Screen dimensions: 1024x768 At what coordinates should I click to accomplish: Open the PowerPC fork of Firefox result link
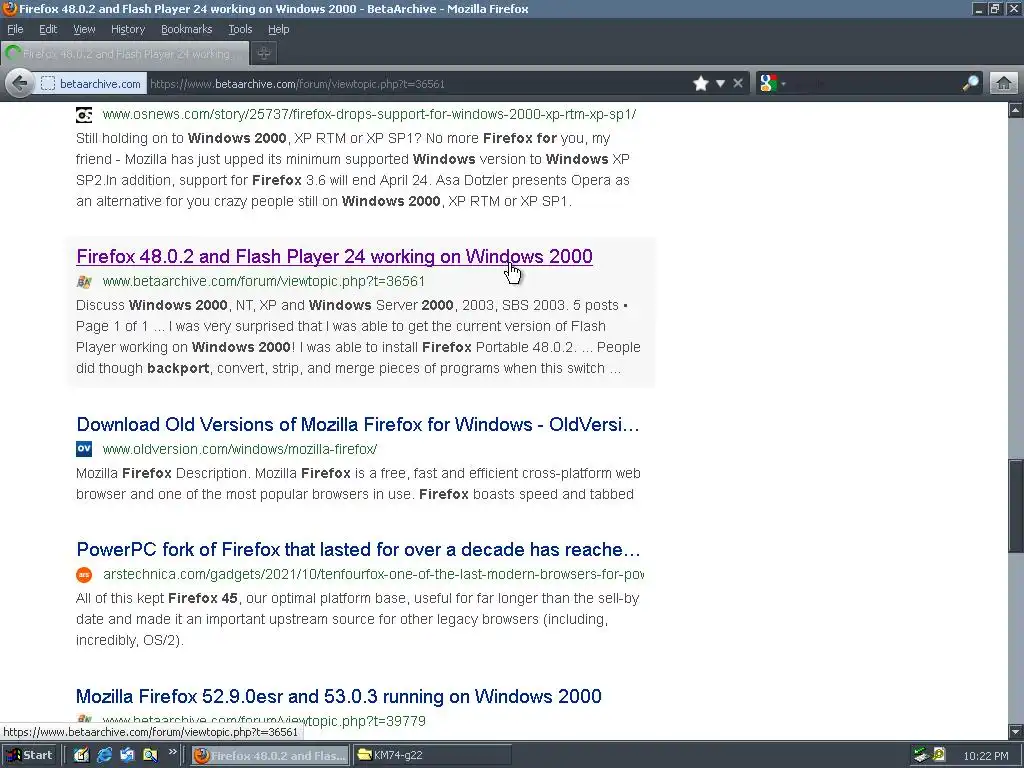click(x=359, y=549)
